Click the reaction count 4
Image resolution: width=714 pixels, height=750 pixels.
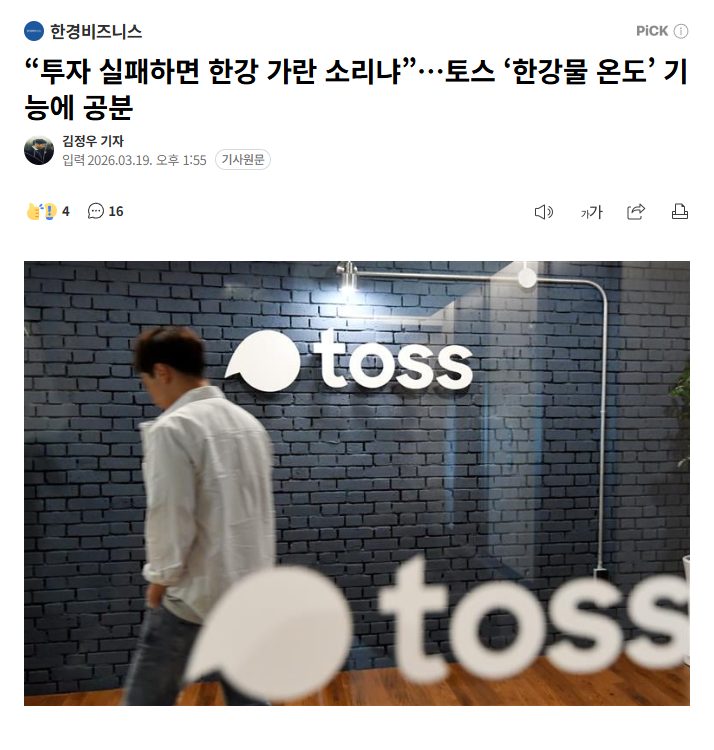point(66,211)
